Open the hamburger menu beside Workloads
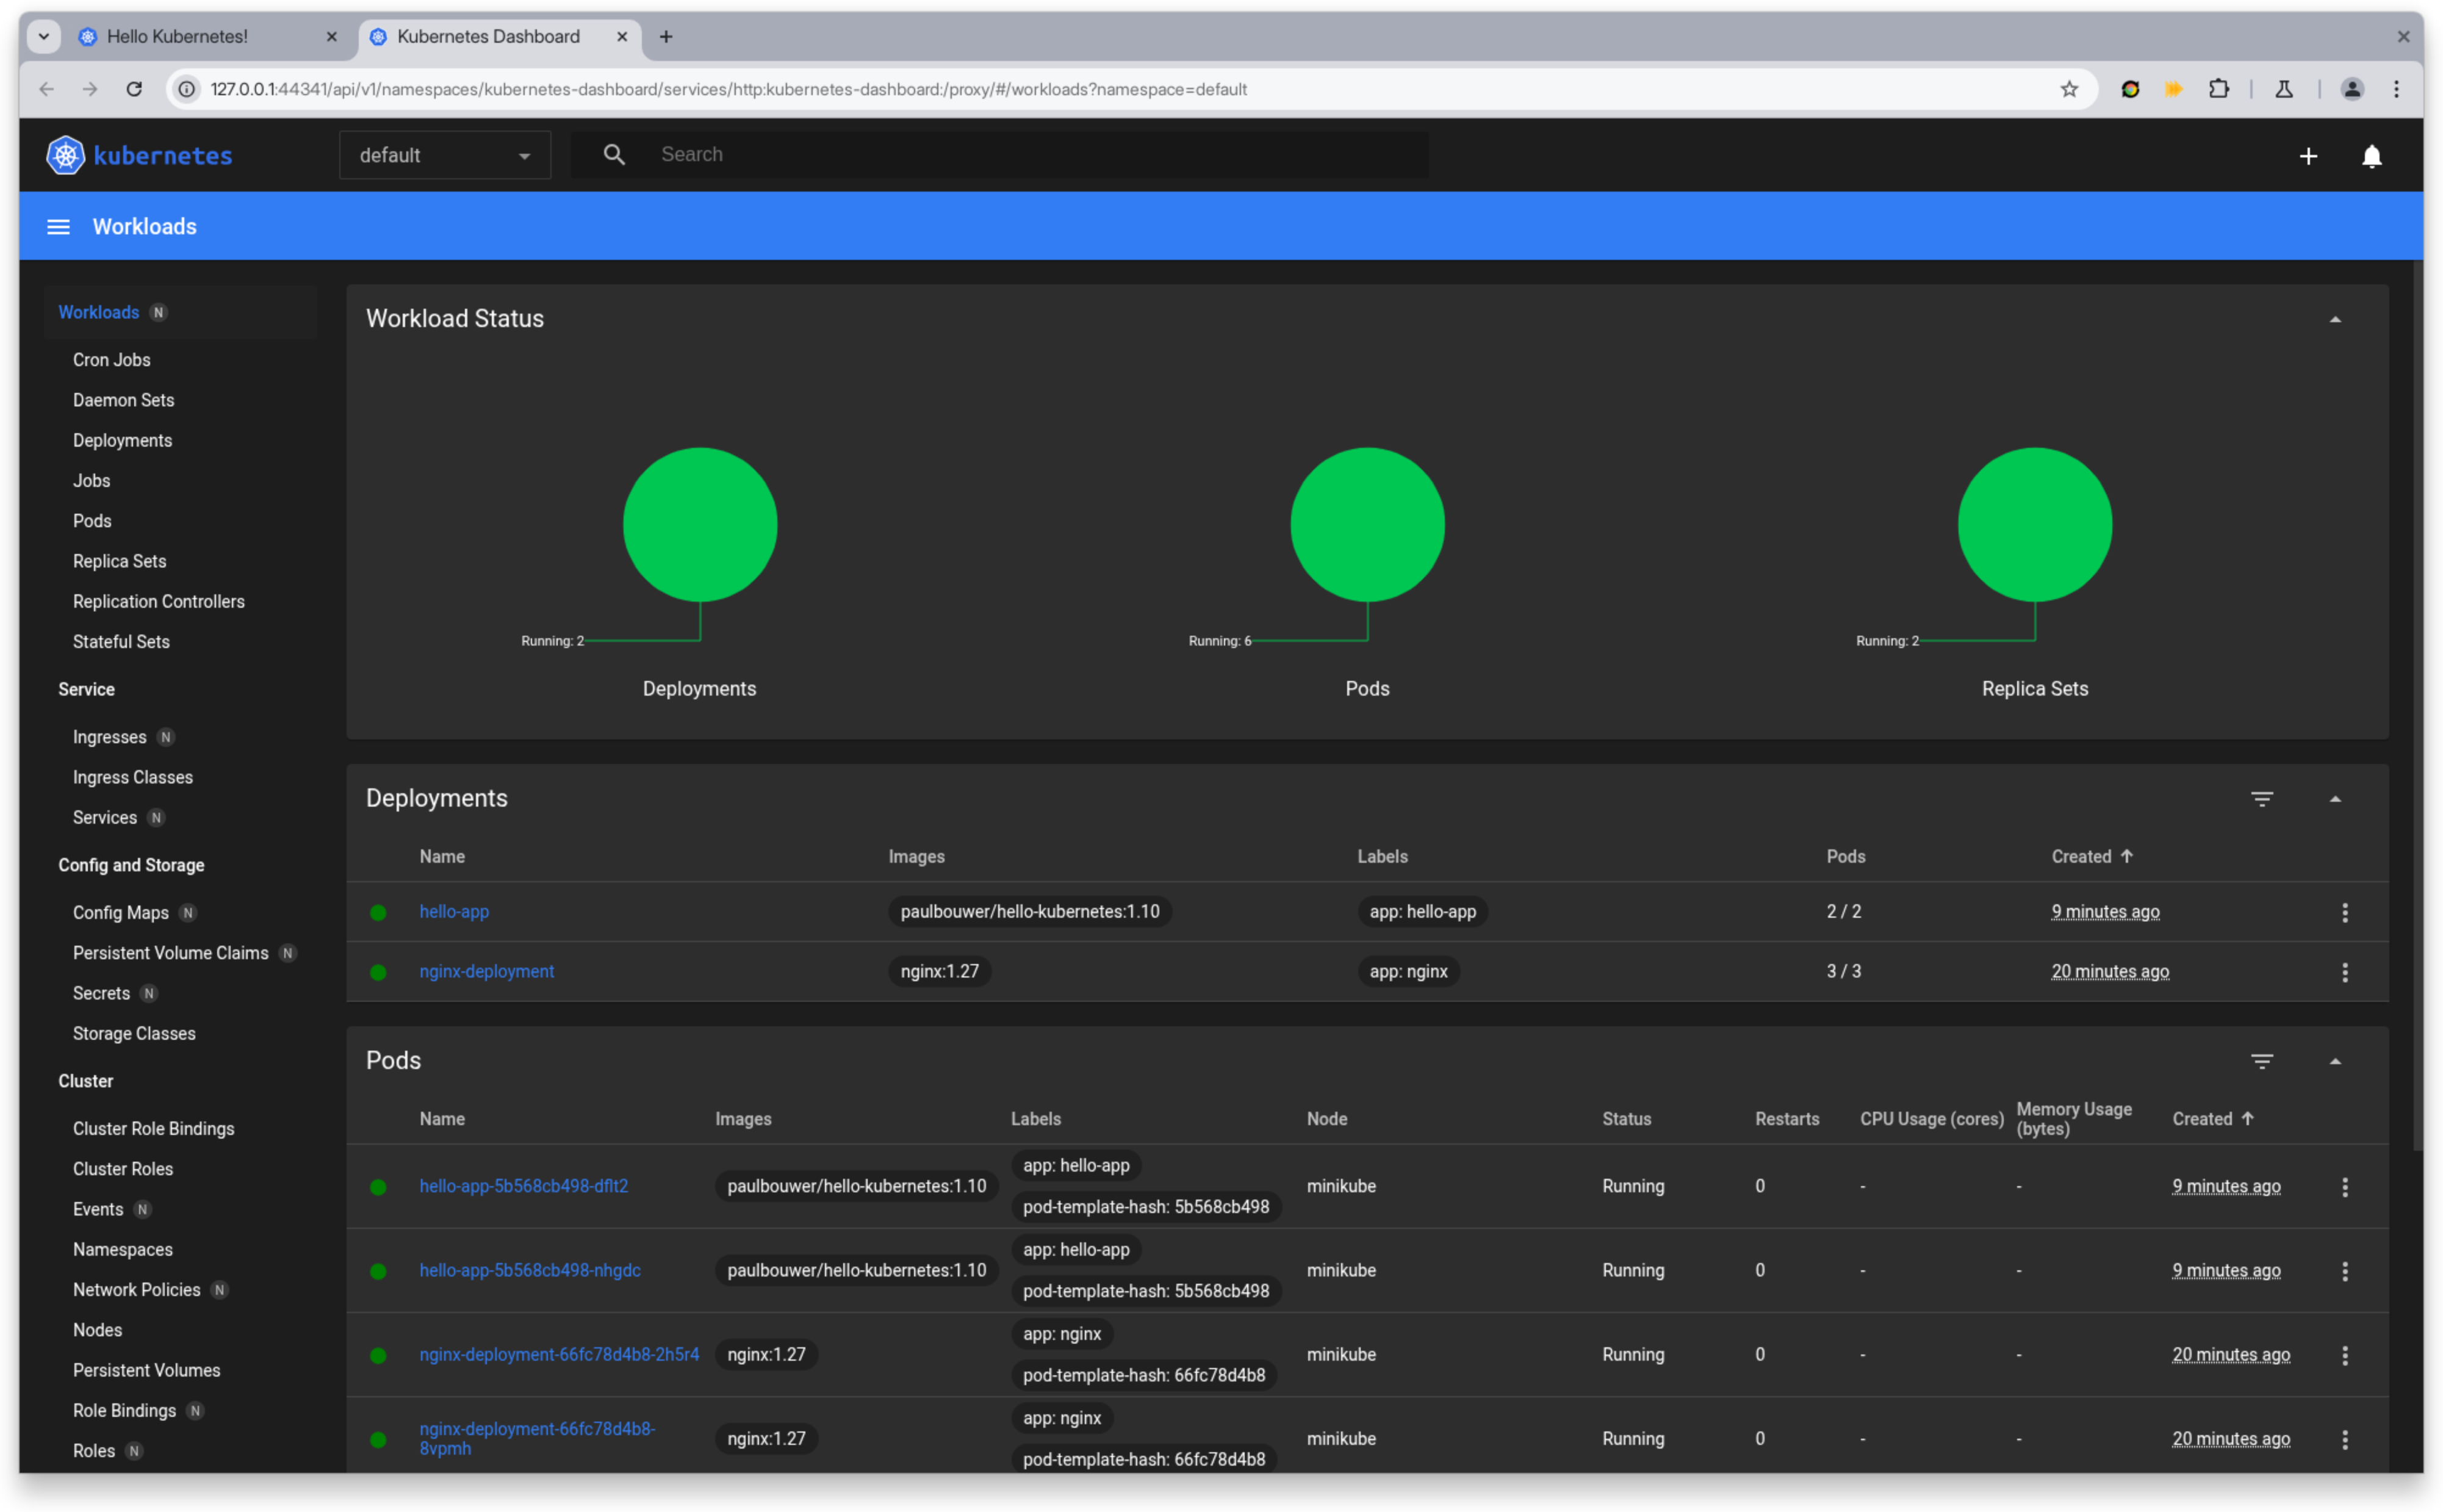The image size is (2443, 1512). pos(58,227)
